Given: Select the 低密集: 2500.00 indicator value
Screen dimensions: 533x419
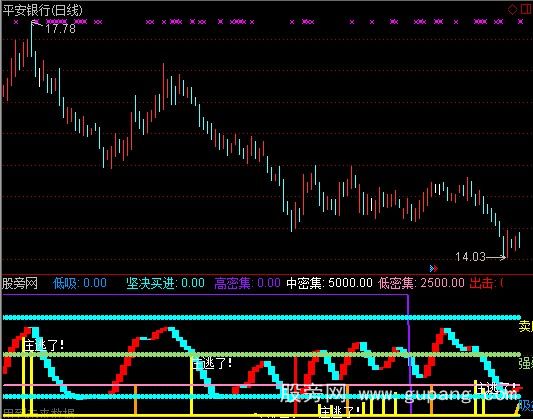Looking at the screenshot, I should [421, 283].
